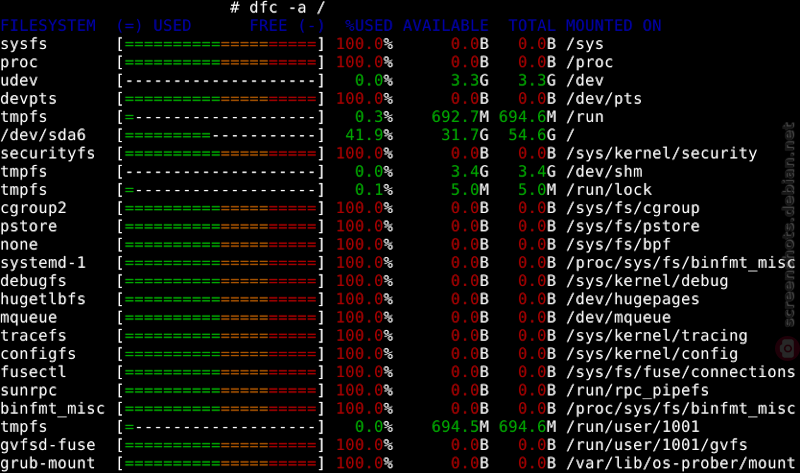Image resolution: width=800 pixels, height=473 pixels.
Task: Select the sunrpc filesystem name
Action: click(x=29, y=391)
